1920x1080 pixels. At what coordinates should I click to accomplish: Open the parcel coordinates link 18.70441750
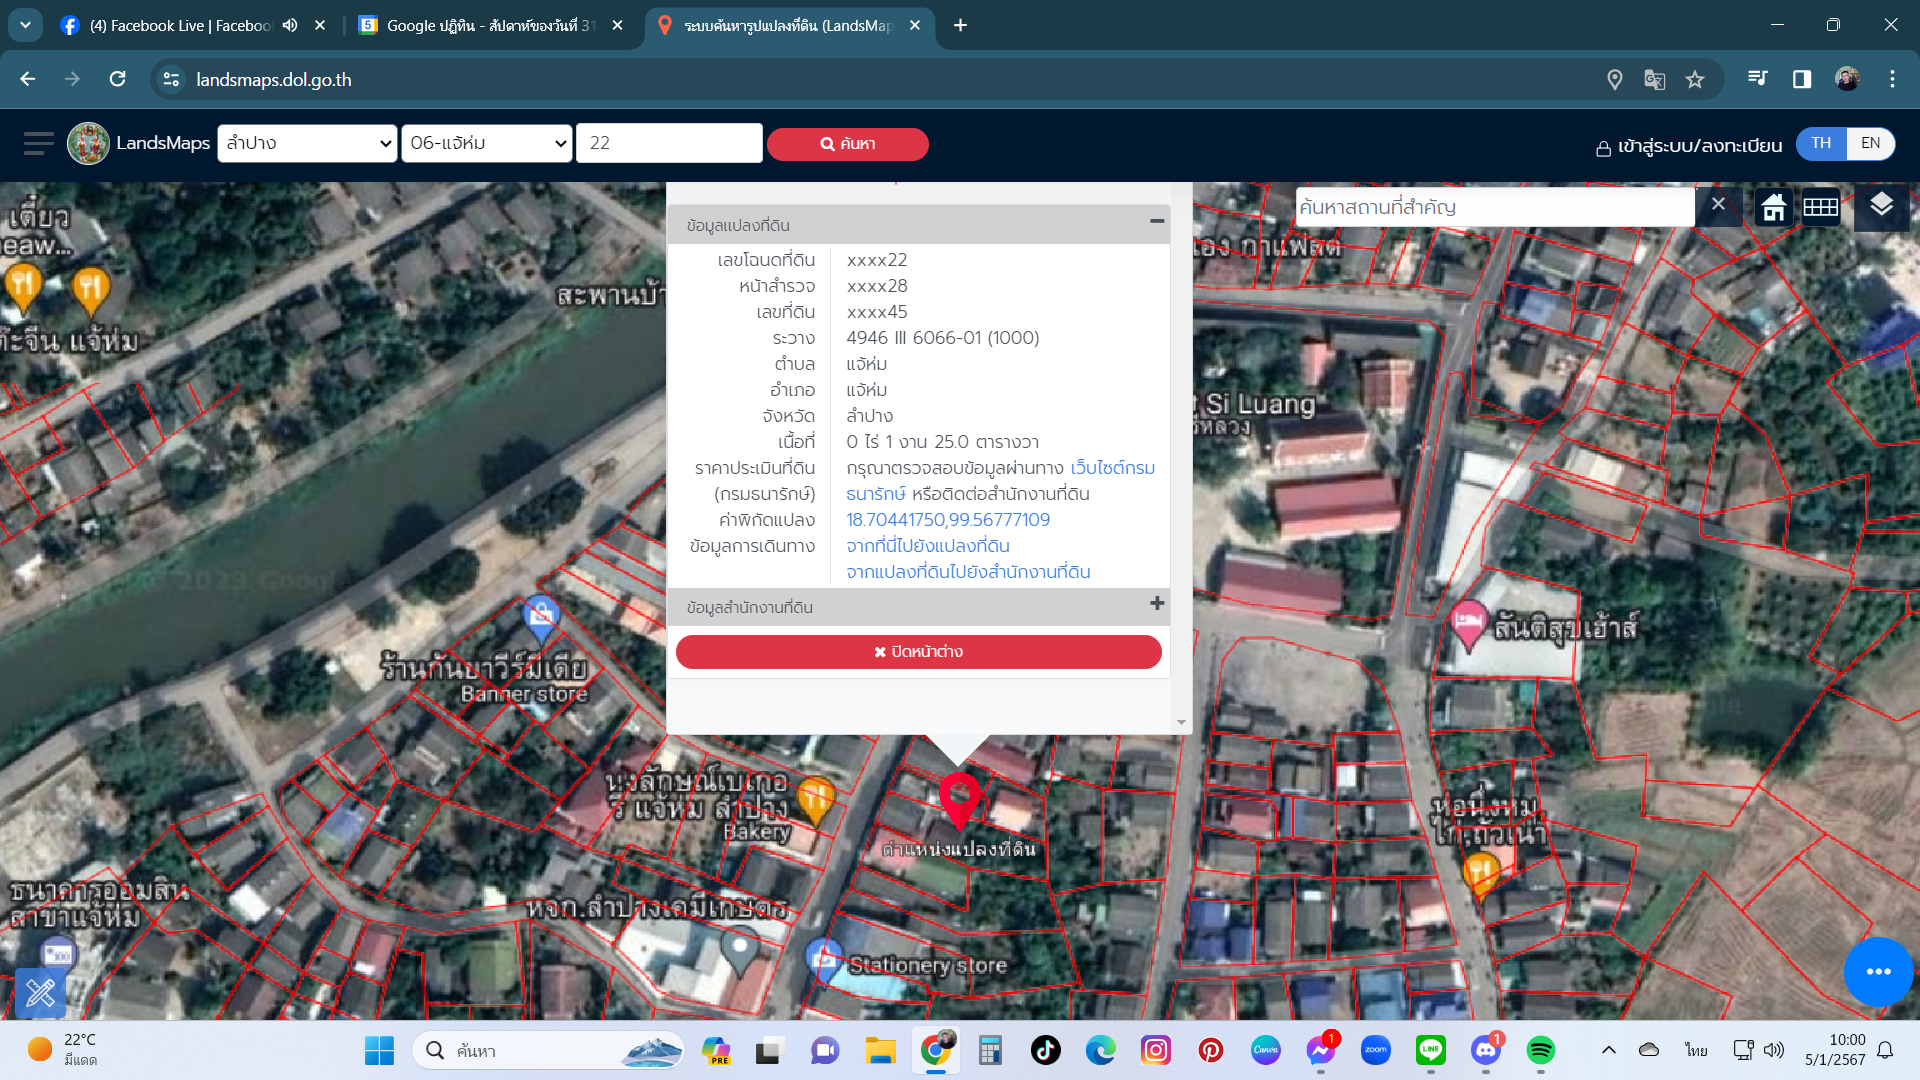point(947,520)
